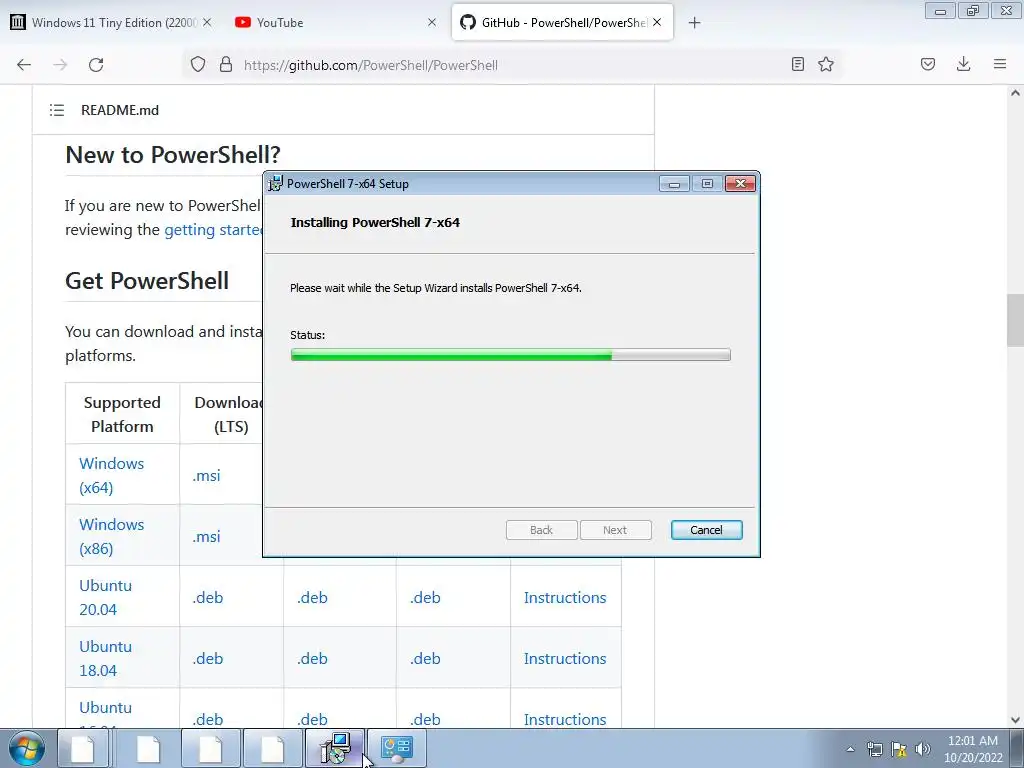Click the README.md file label
Image resolution: width=1024 pixels, height=768 pixels.
tap(120, 110)
